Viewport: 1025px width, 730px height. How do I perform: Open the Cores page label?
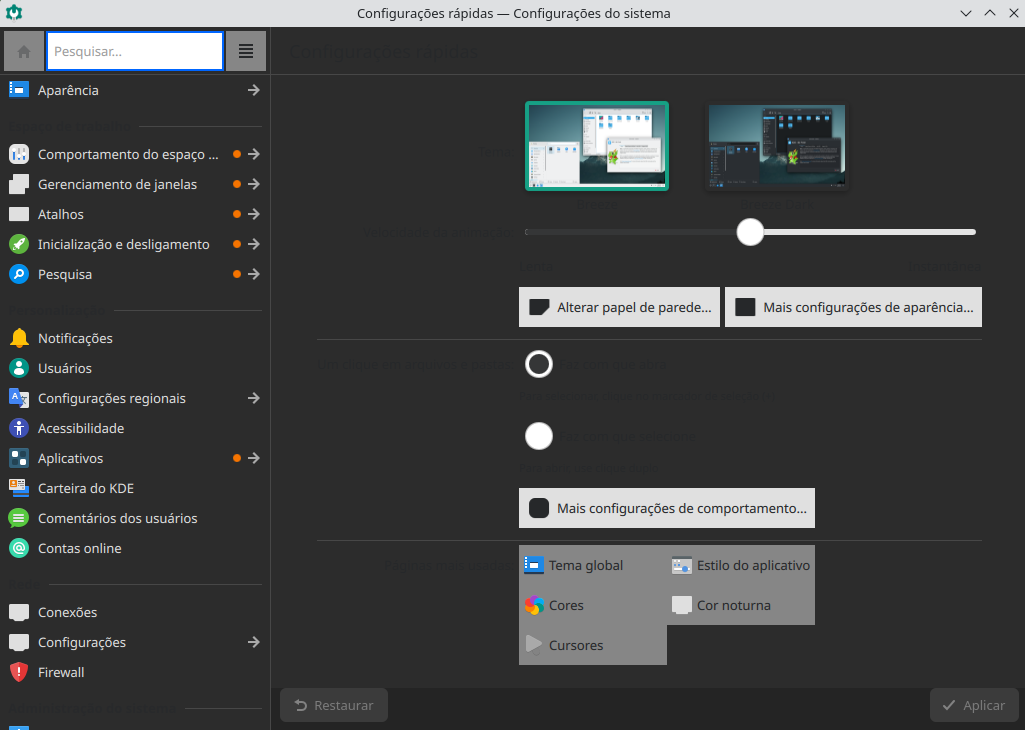point(566,605)
